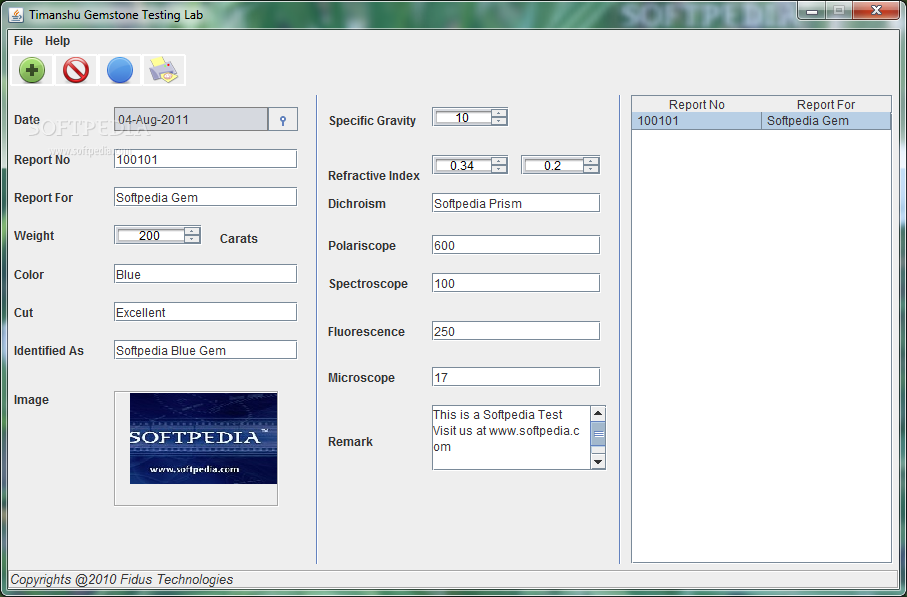This screenshot has height=597, width=907.
Task: Click the blue circle toolbar icon
Action: pos(120,71)
